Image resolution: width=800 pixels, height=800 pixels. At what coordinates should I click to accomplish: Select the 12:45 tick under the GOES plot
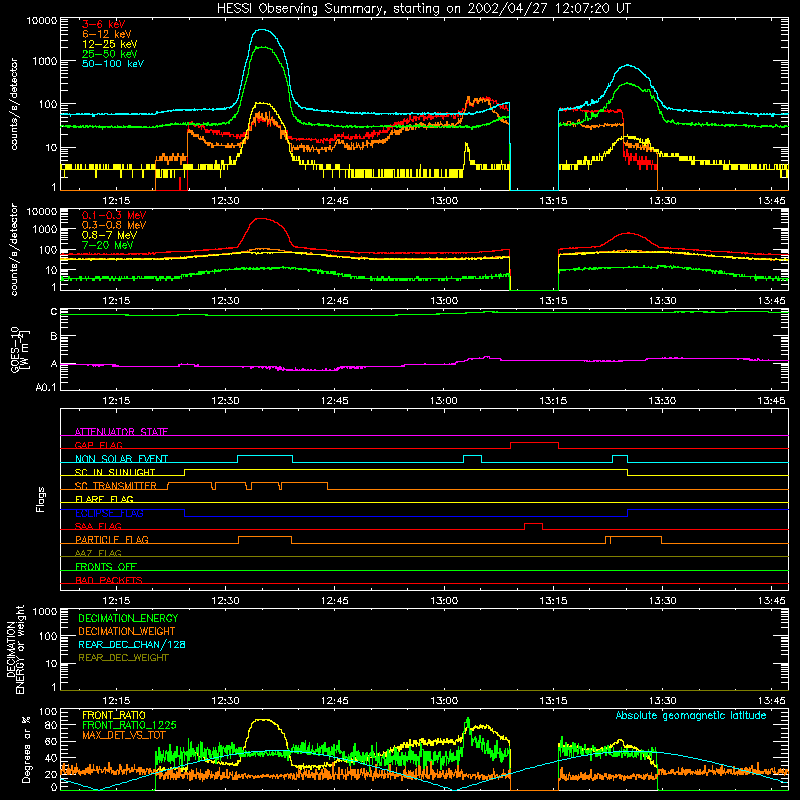pyautogui.click(x=335, y=401)
